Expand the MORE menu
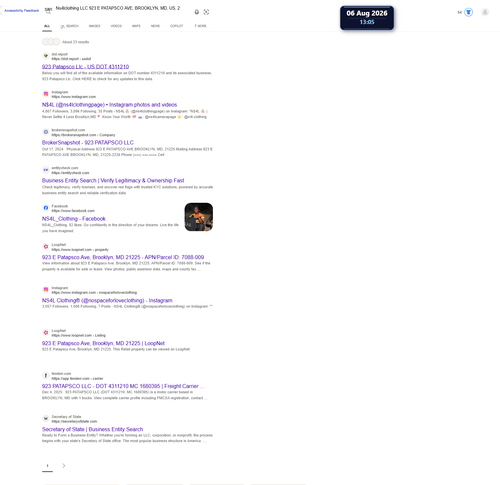Image resolution: width=500 pixels, height=485 pixels. [201, 26]
